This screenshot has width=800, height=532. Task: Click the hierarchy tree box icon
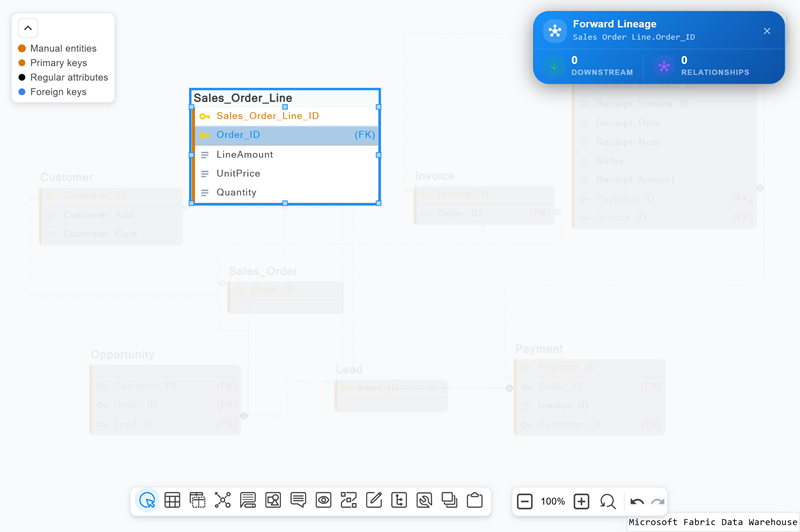399,500
